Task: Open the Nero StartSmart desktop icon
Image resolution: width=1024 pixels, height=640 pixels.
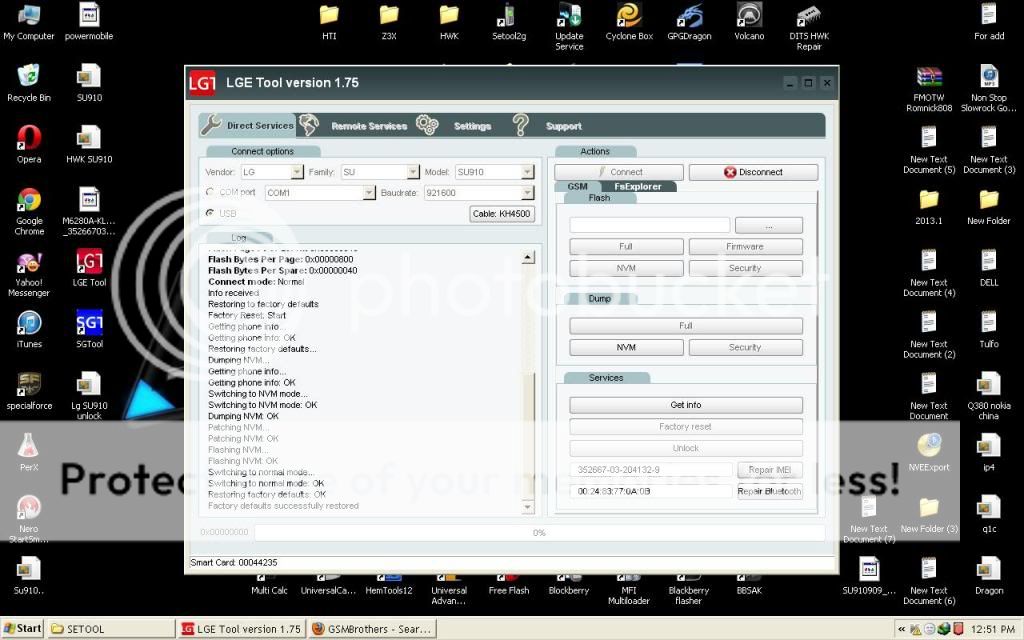Action: [29, 519]
